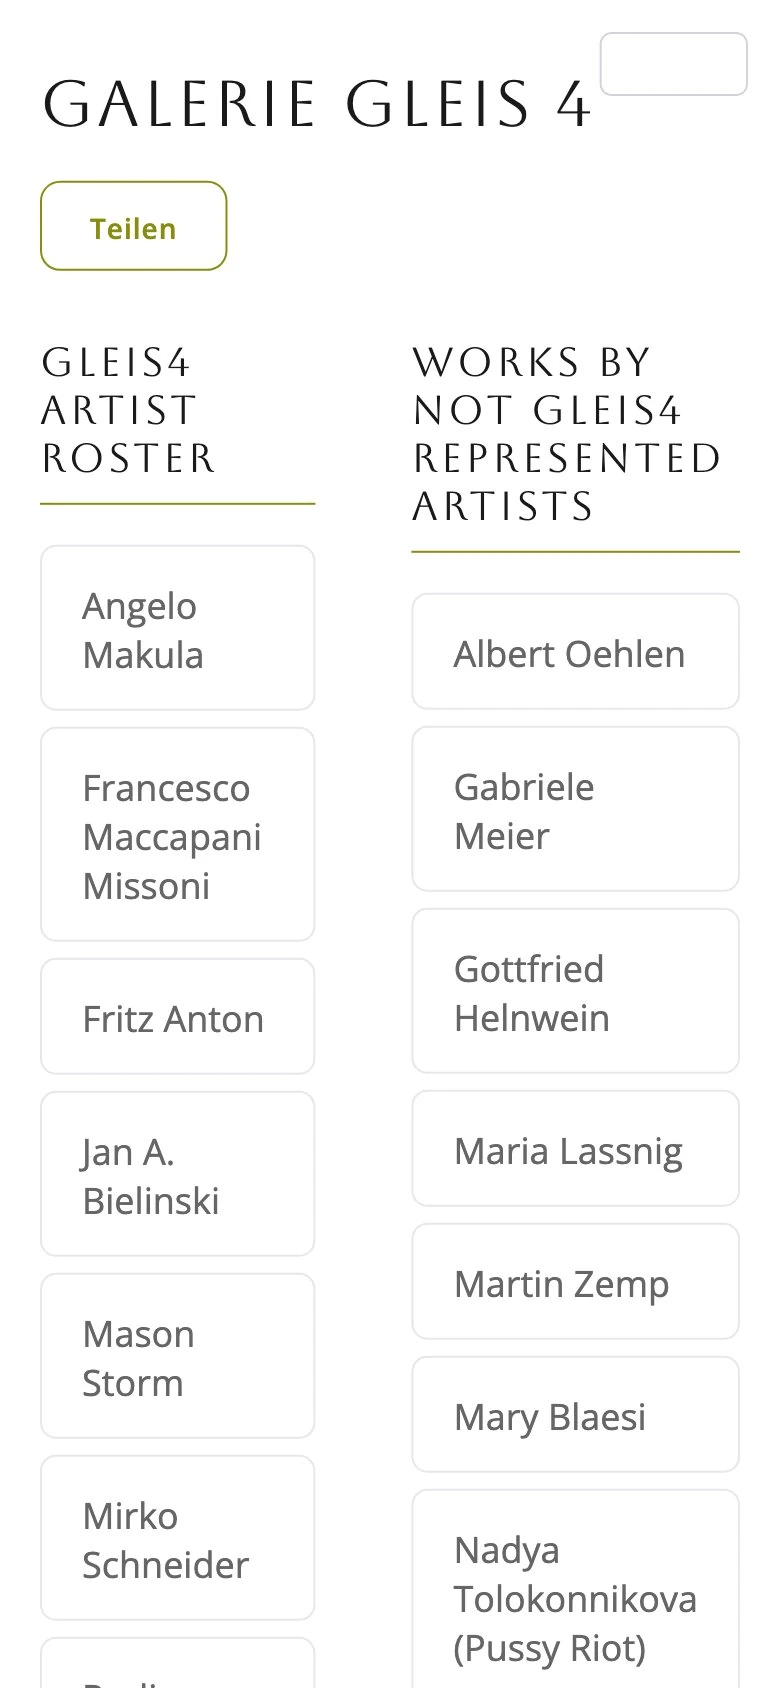Viewport: 780px width, 1688px height.
Task: Click the underline beneath Artist Roster heading
Action: click(x=178, y=504)
